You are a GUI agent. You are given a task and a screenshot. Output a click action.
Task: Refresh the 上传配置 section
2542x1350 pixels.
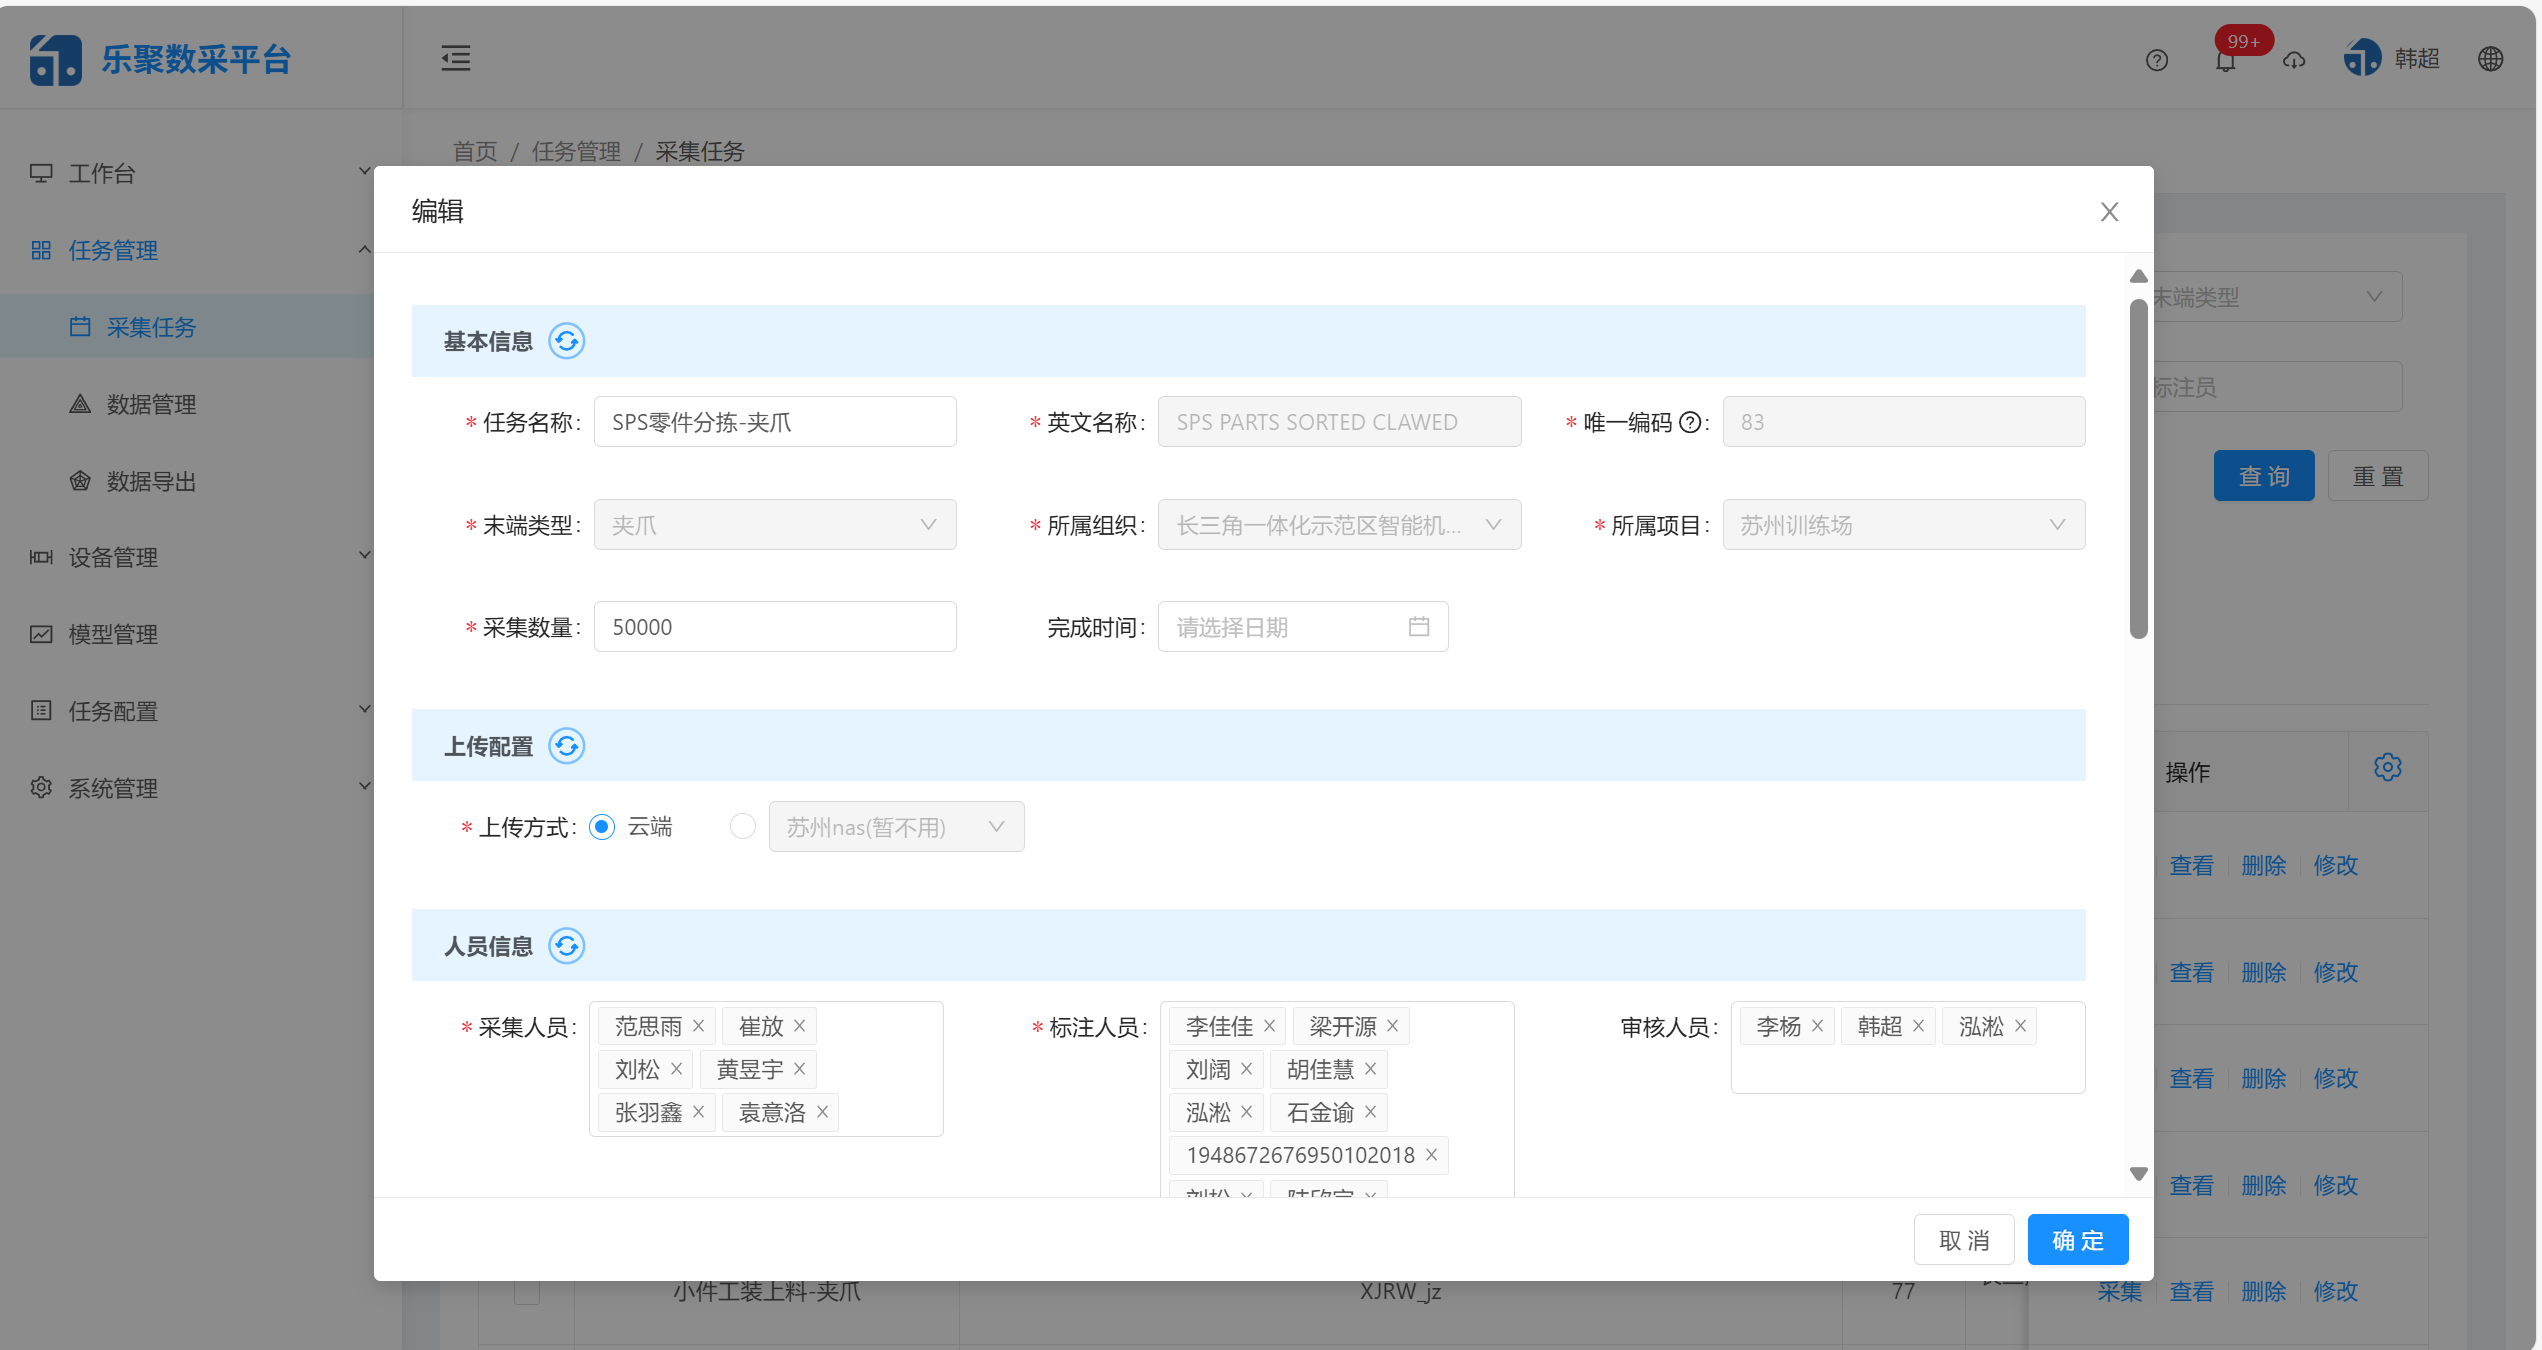[566, 746]
